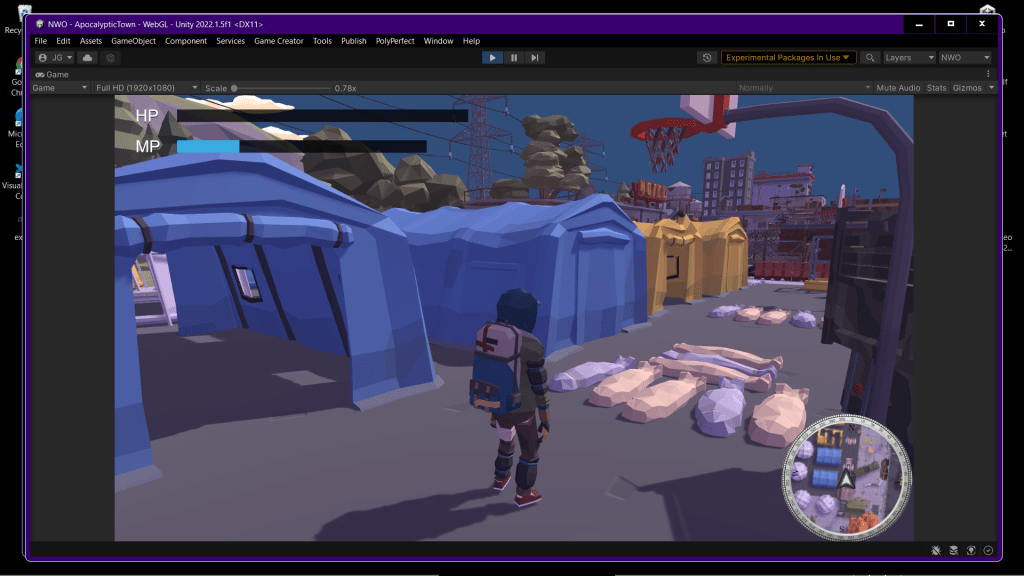Click the Step frame button

coord(535,58)
